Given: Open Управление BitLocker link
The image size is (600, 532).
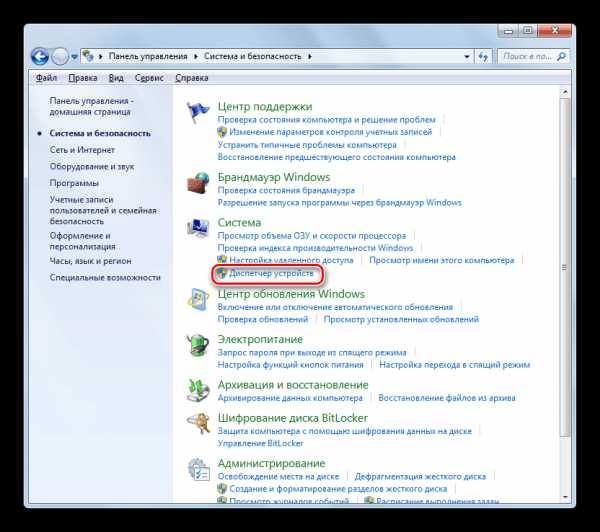Looking at the screenshot, I should point(260,443).
